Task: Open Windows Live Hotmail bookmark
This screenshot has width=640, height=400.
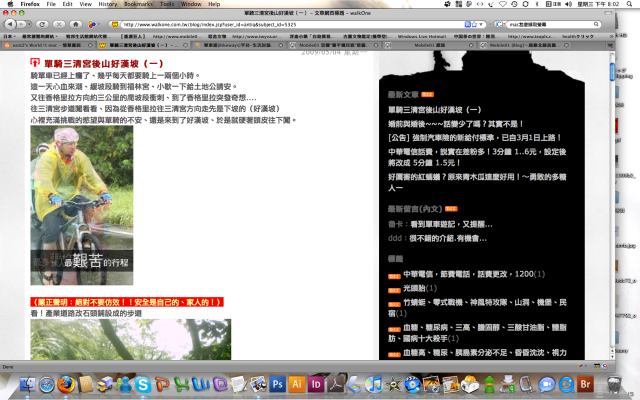Action: pos(422,37)
